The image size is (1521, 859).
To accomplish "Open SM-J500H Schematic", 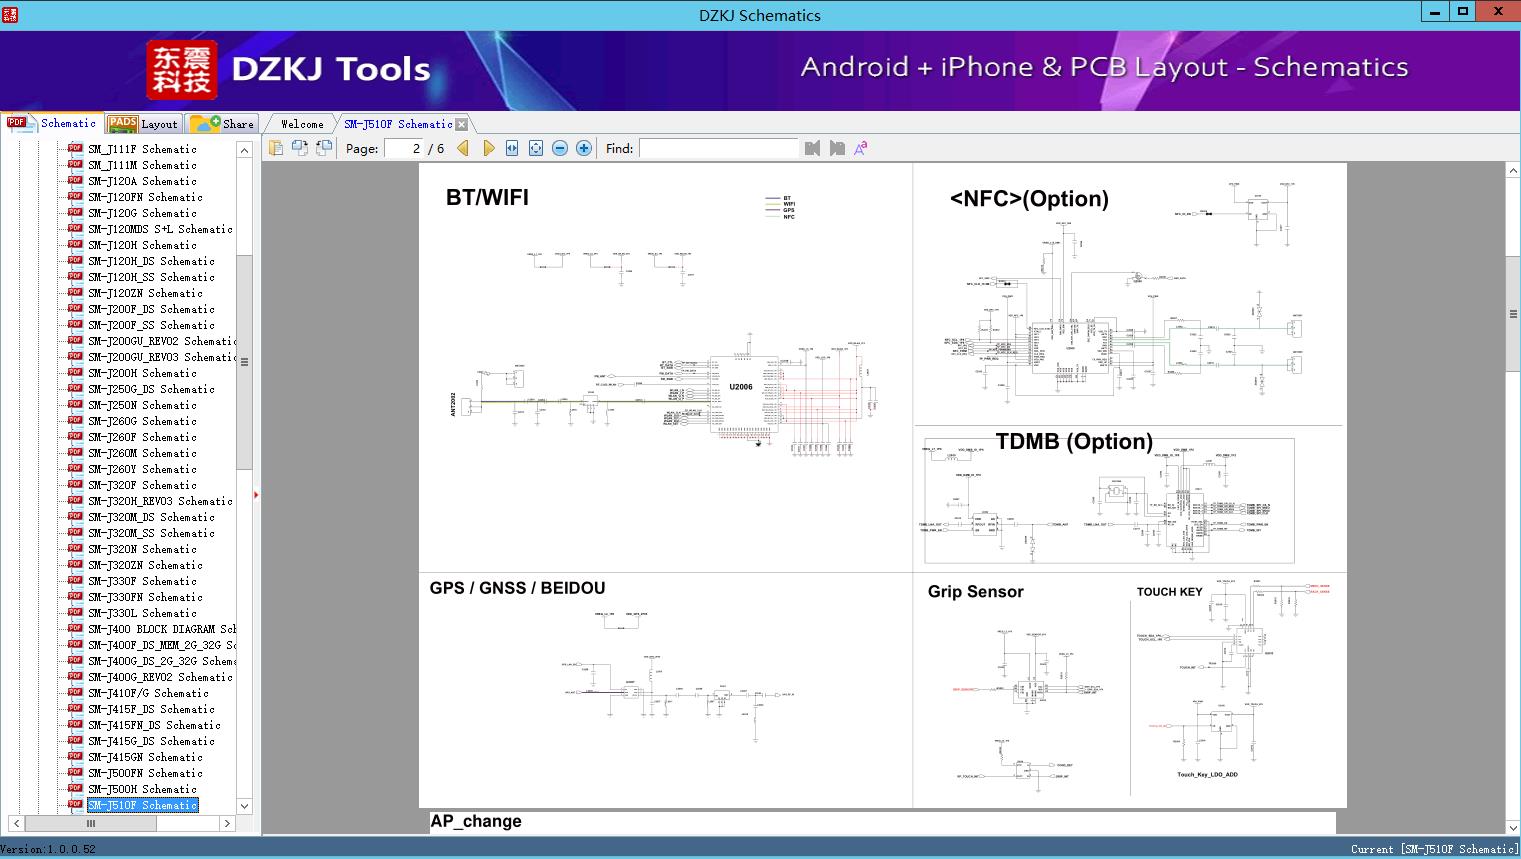I will pyautogui.click(x=142, y=789).
